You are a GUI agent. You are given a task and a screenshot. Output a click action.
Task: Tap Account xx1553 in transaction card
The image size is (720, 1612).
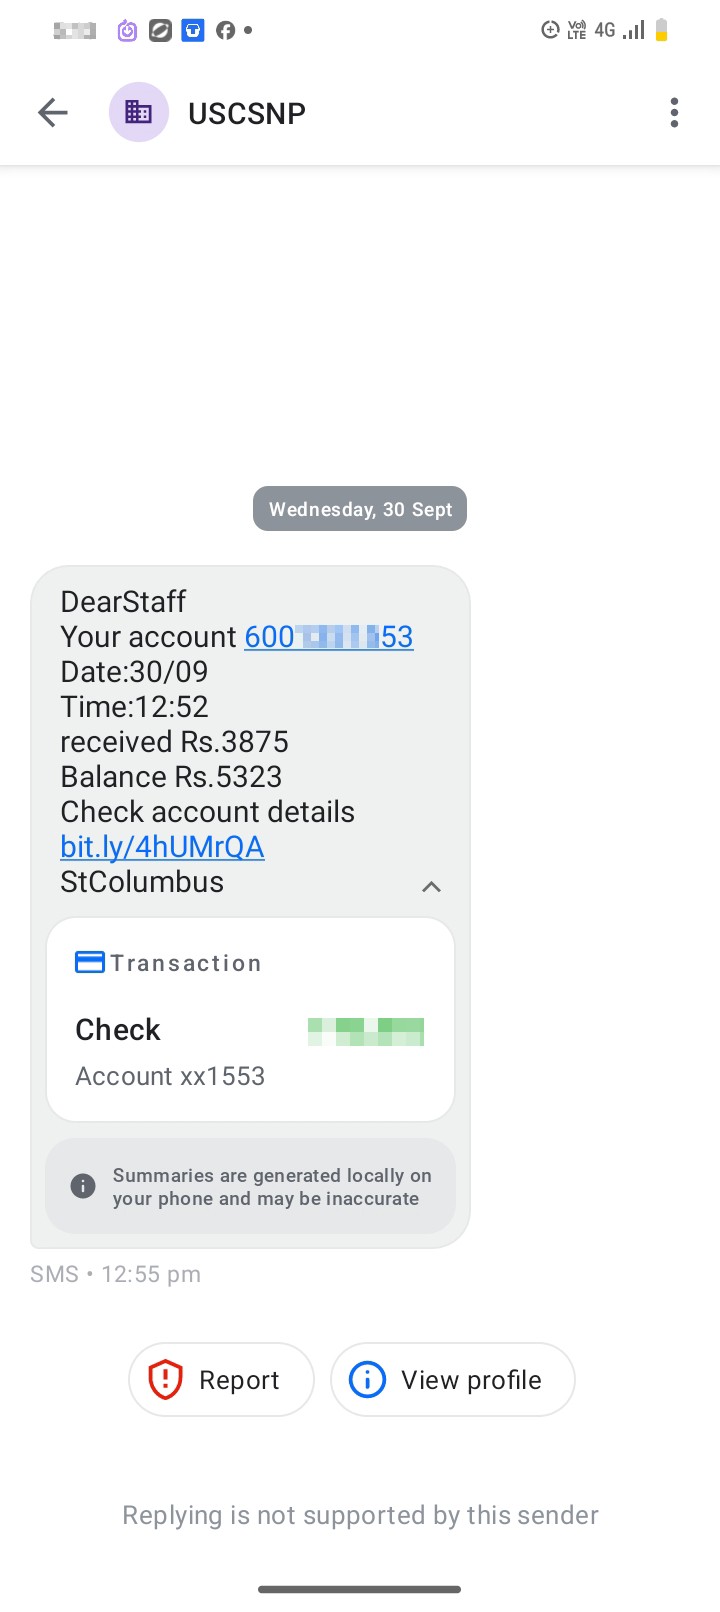170,1076
